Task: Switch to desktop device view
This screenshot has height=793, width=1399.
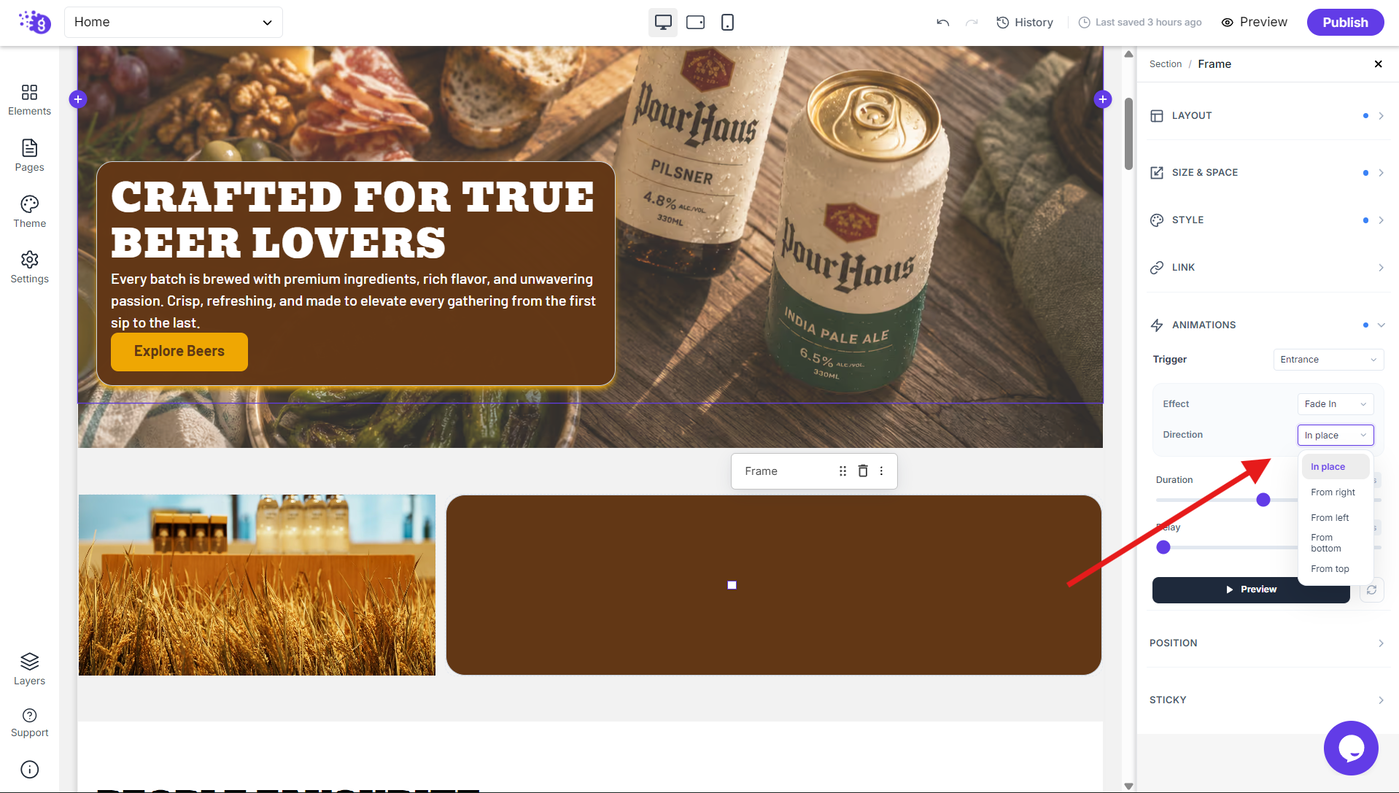Action: [663, 22]
